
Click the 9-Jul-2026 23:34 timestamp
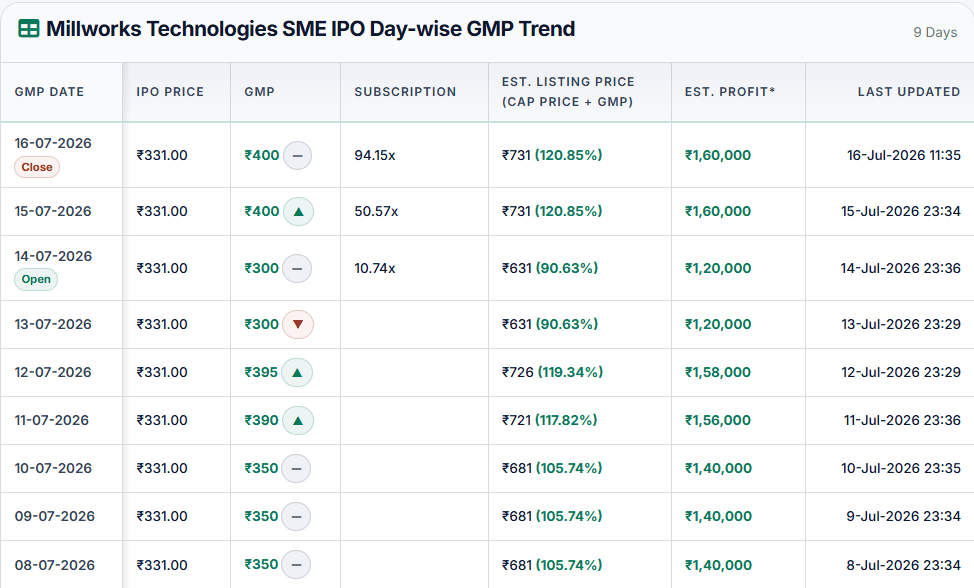coord(903,517)
